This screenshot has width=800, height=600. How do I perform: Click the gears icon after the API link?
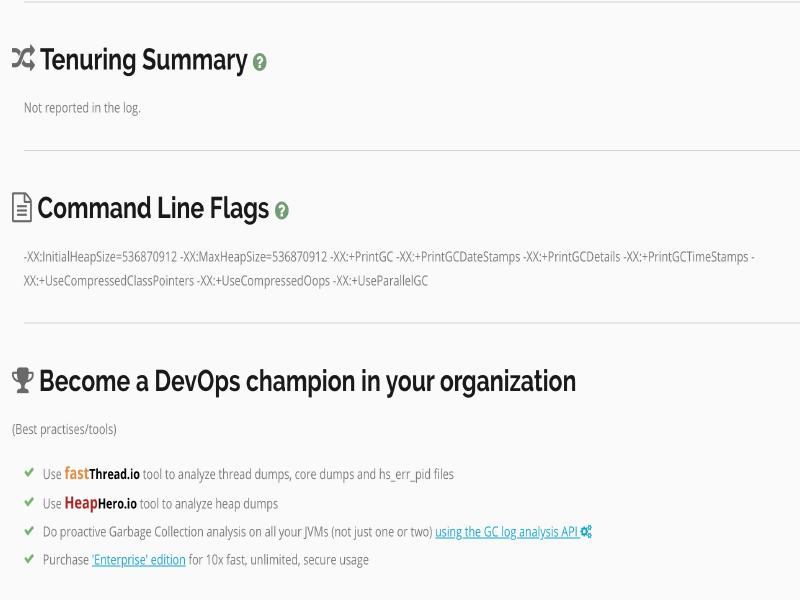pyautogui.click(x=587, y=532)
